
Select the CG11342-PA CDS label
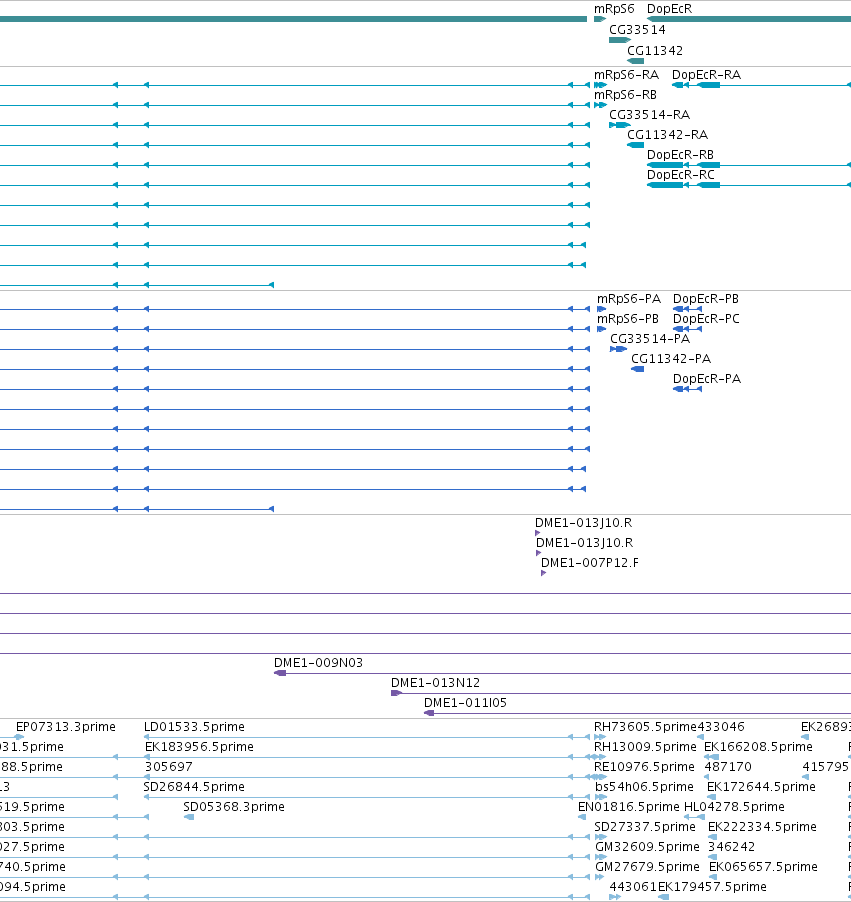point(671,359)
